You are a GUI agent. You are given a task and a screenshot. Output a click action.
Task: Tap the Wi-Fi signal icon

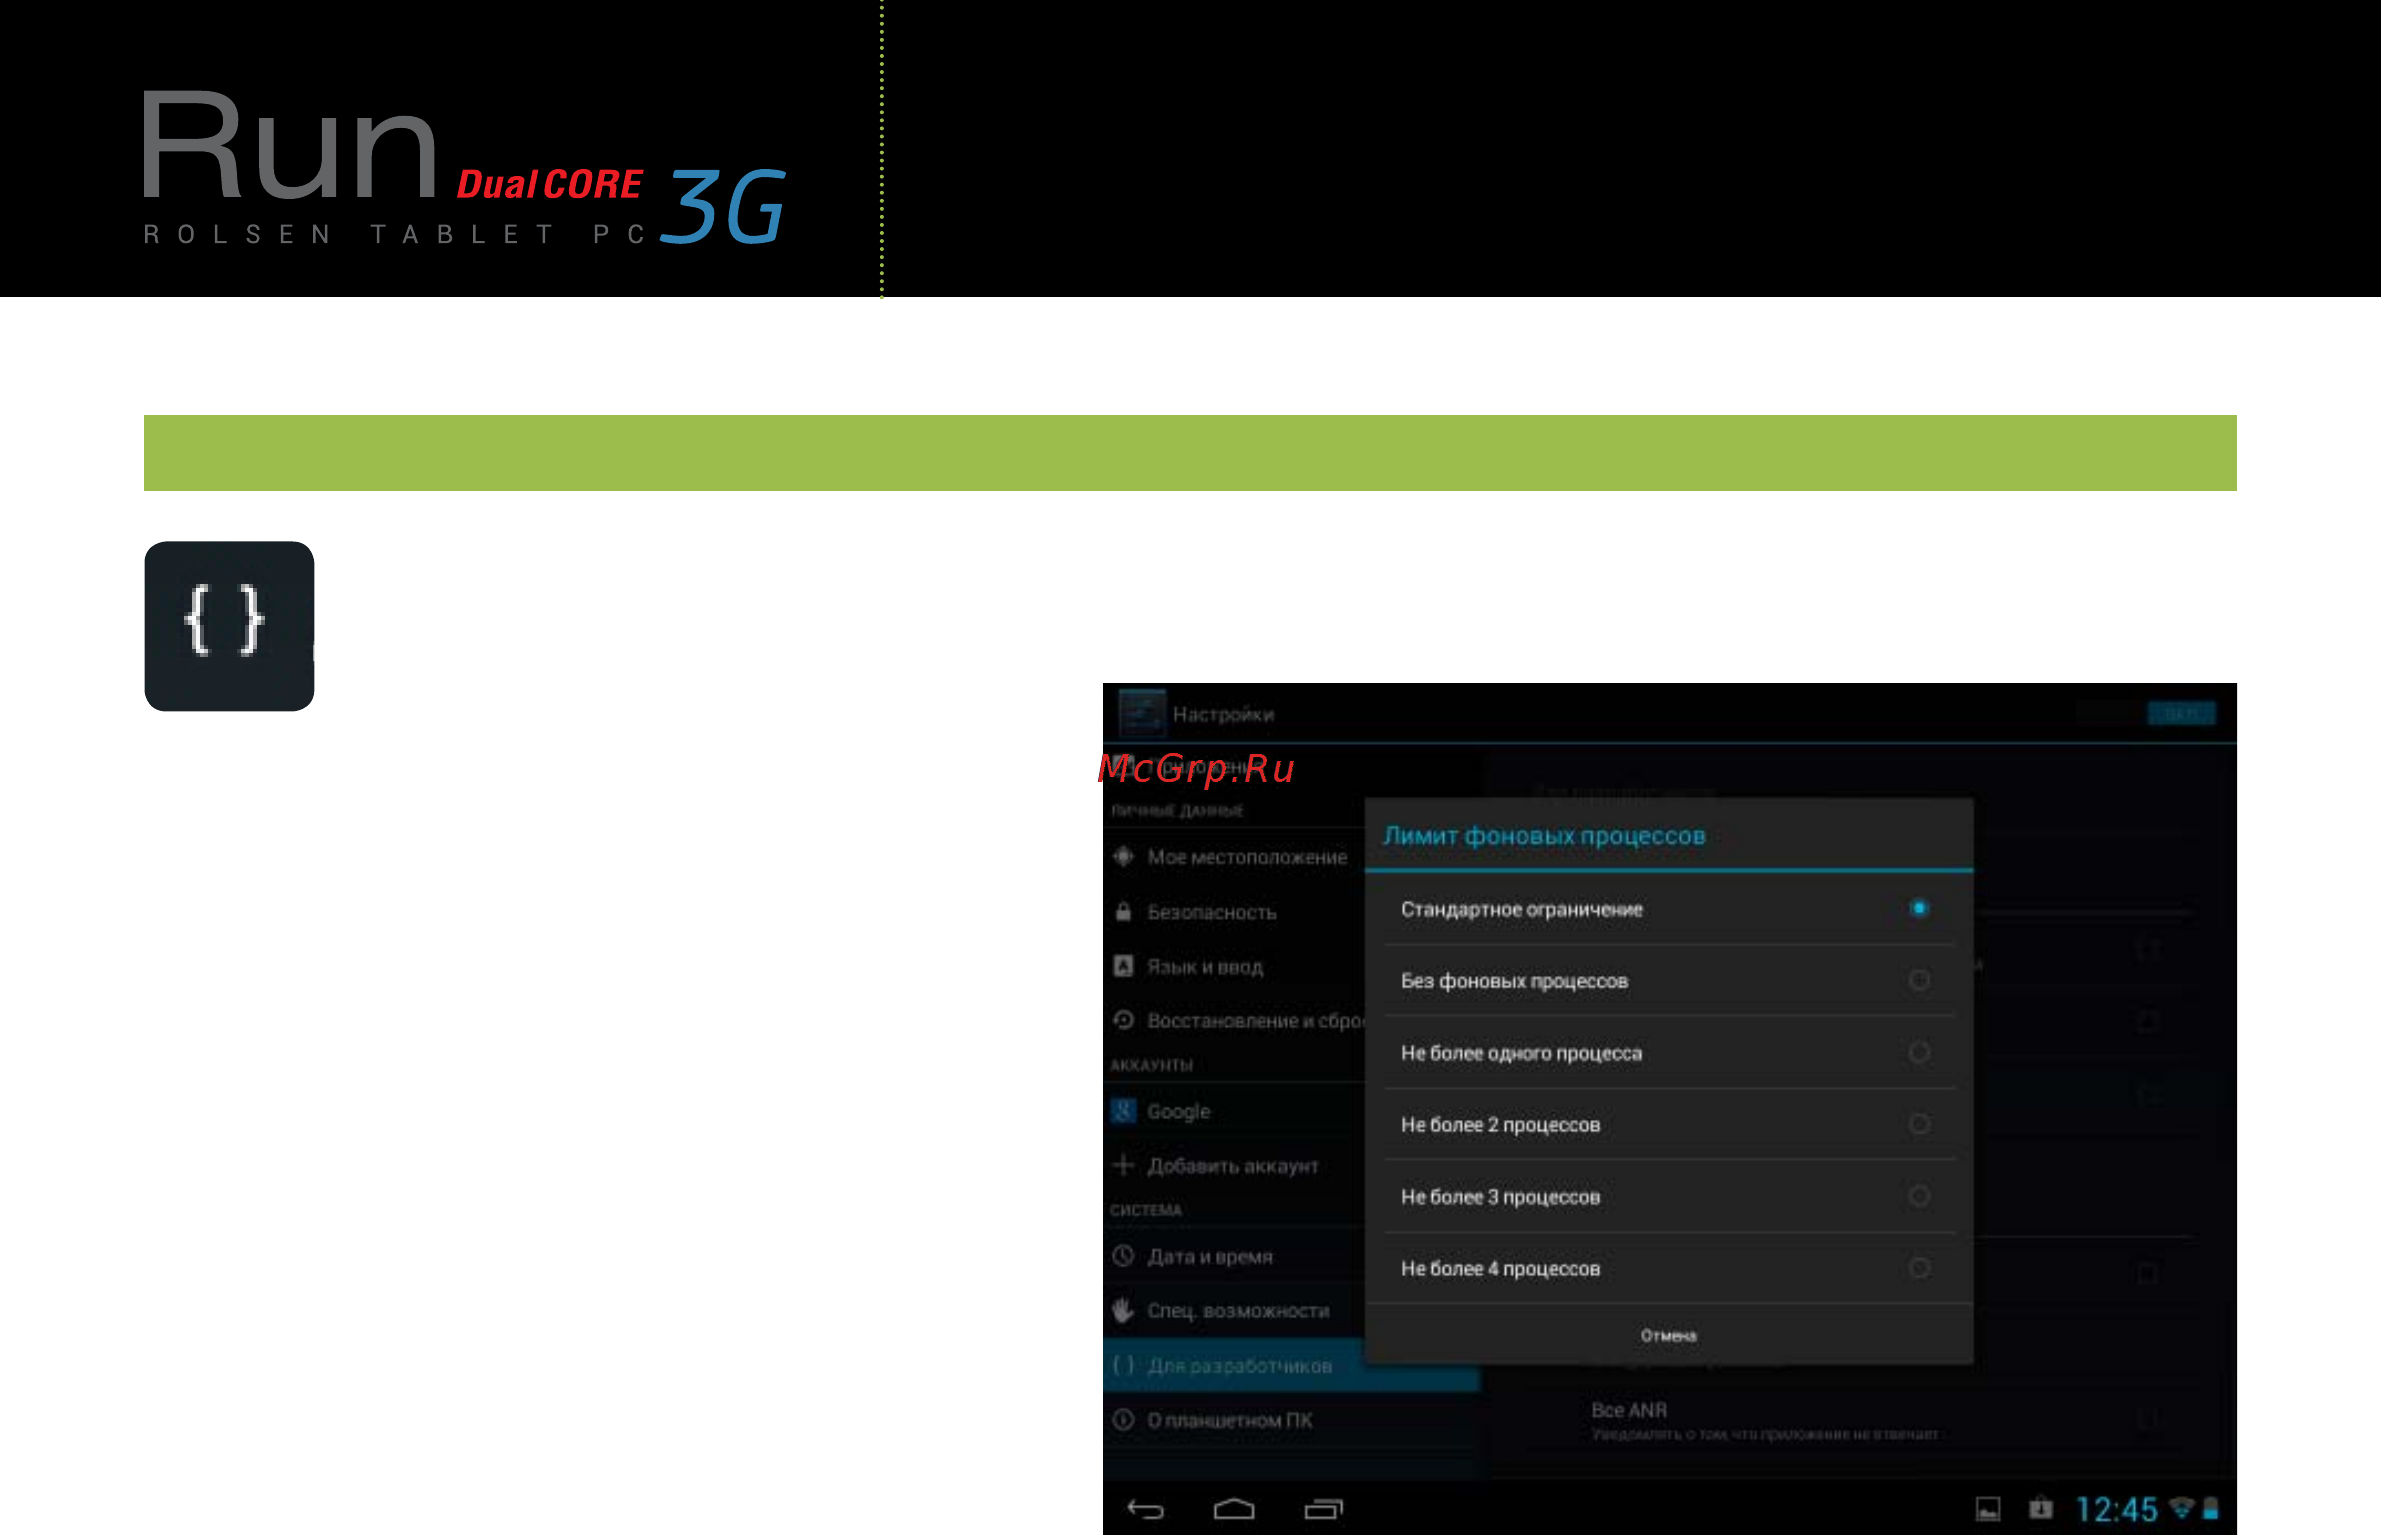tap(2182, 1508)
